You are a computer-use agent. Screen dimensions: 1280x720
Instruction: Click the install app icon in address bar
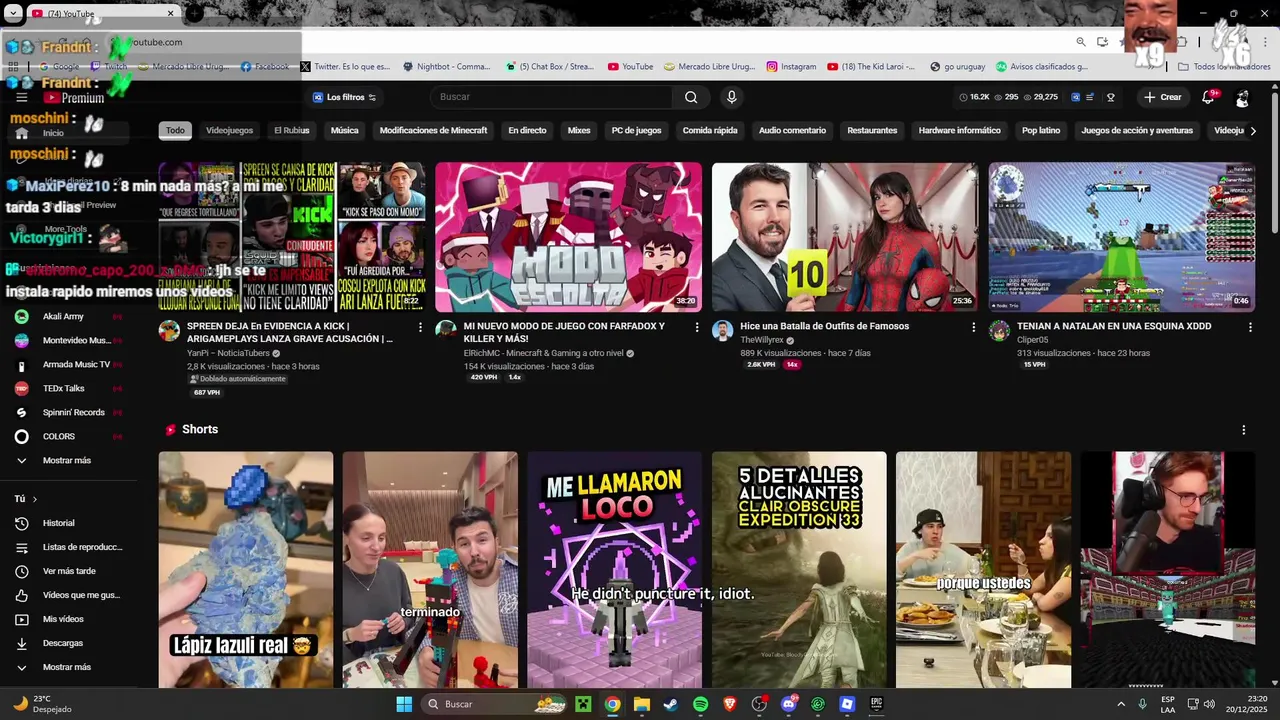(x=1102, y=42)
